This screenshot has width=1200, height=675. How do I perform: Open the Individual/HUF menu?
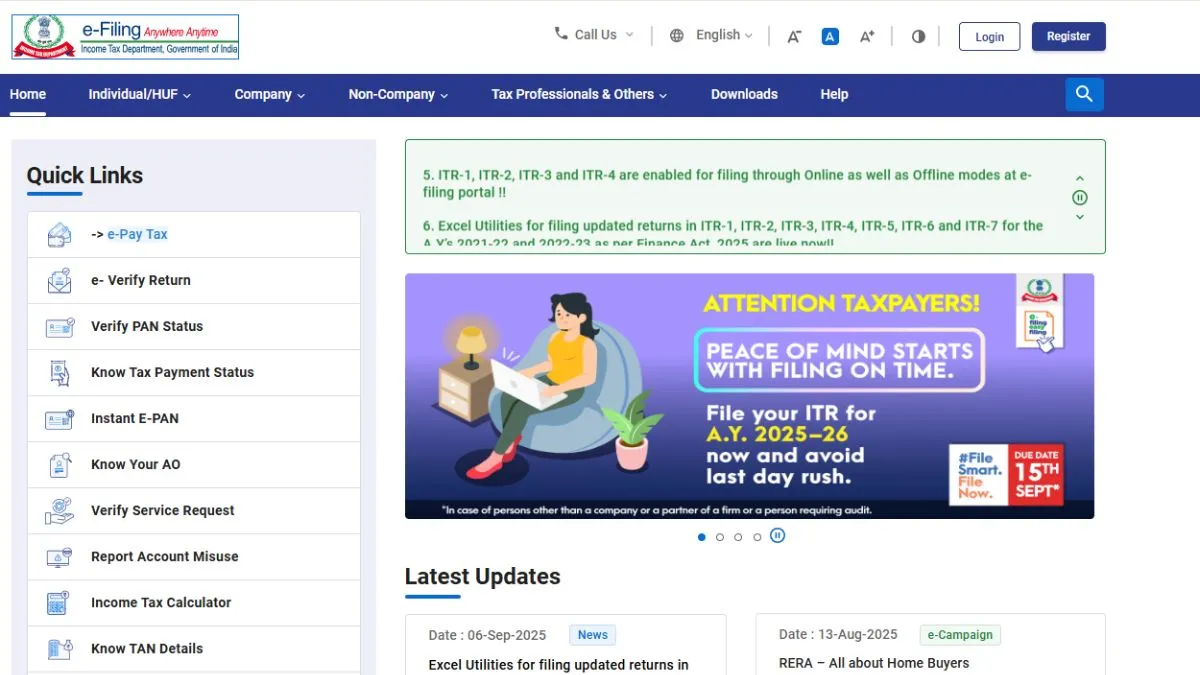(139, 94)
